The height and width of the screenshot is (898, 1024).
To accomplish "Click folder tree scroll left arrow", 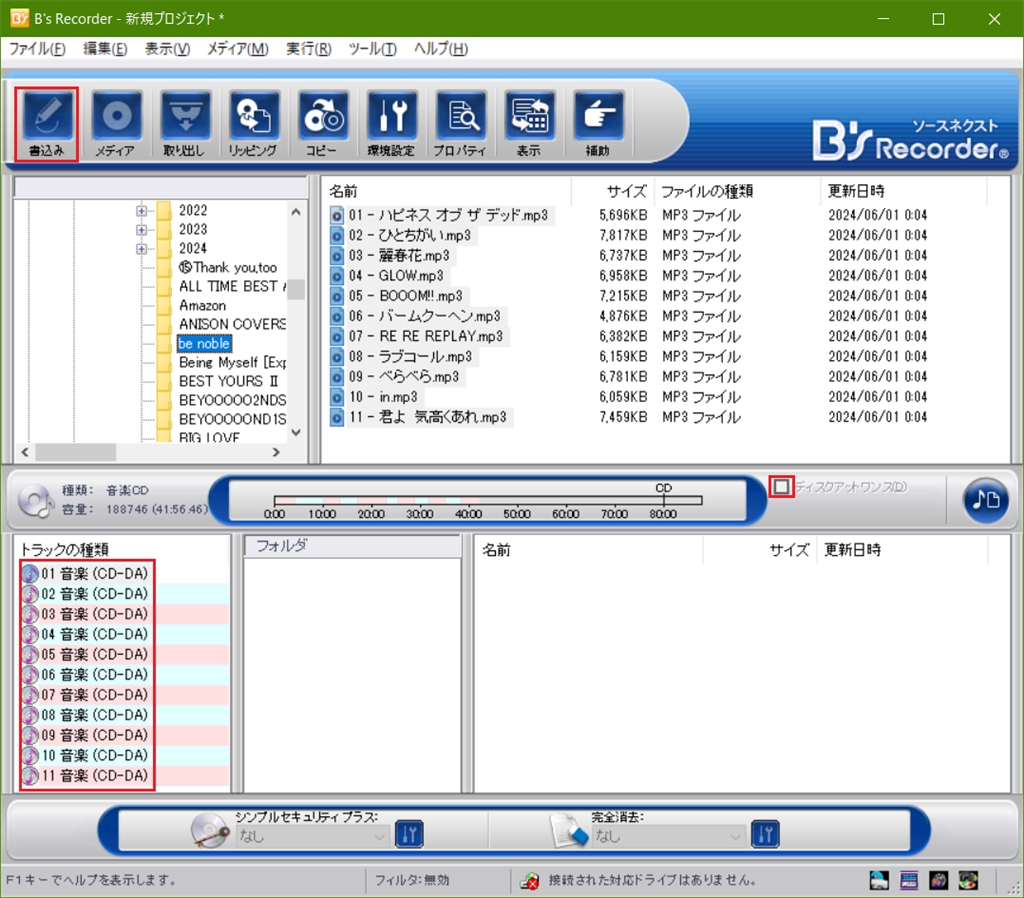I will (25, 452).
